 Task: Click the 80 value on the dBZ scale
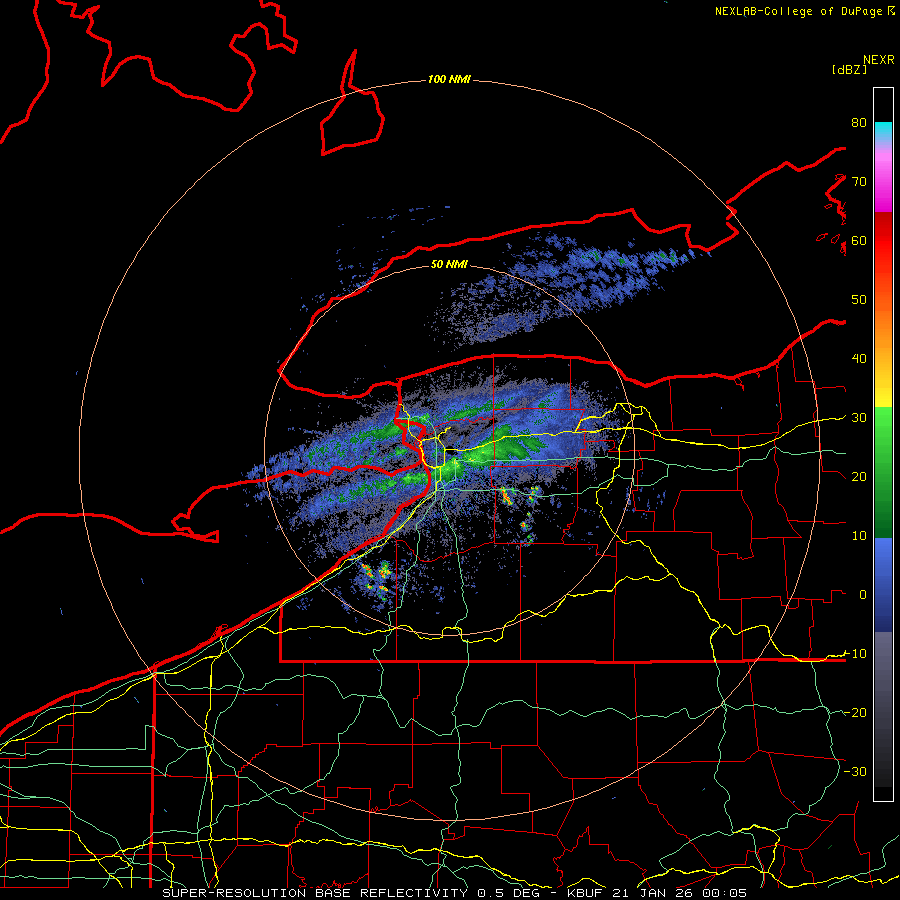(x=859, y=123)
